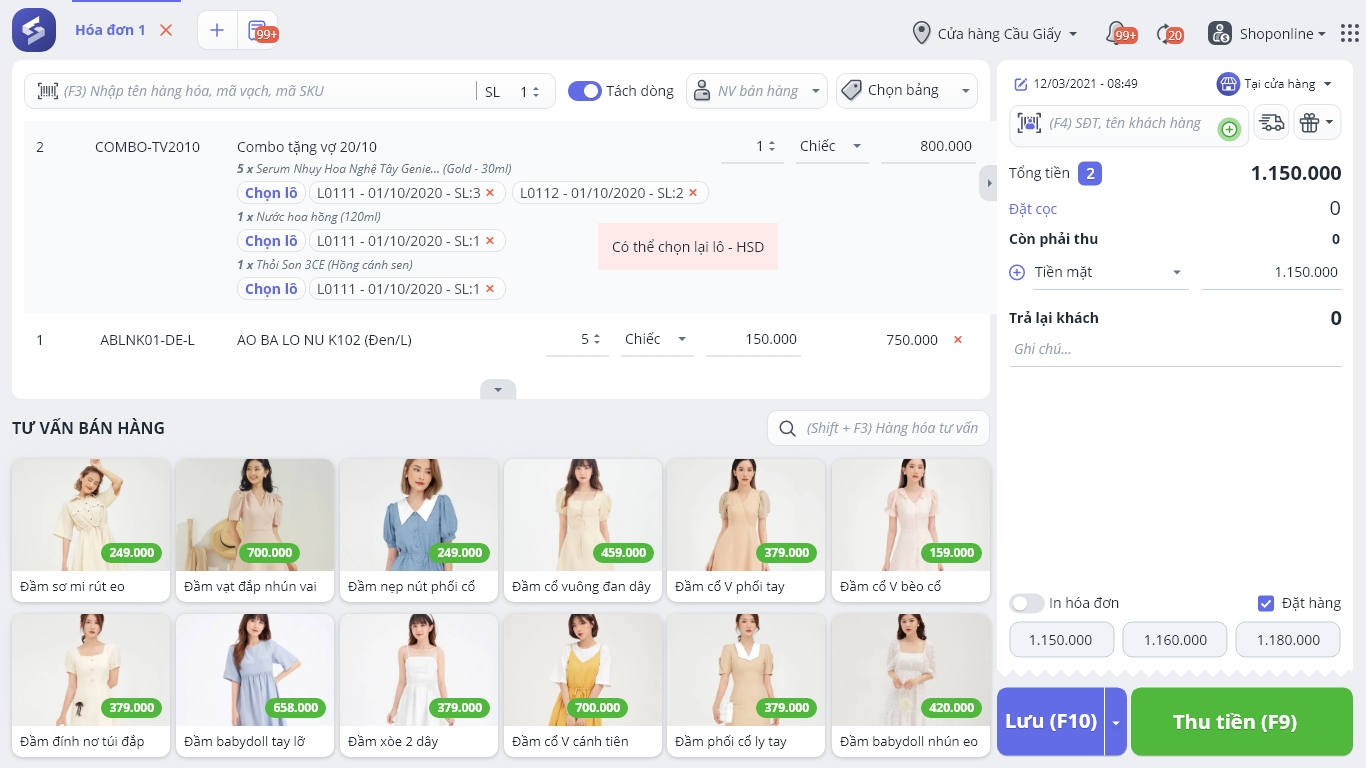Open the apps grid menu icon

pos(1349,33)
